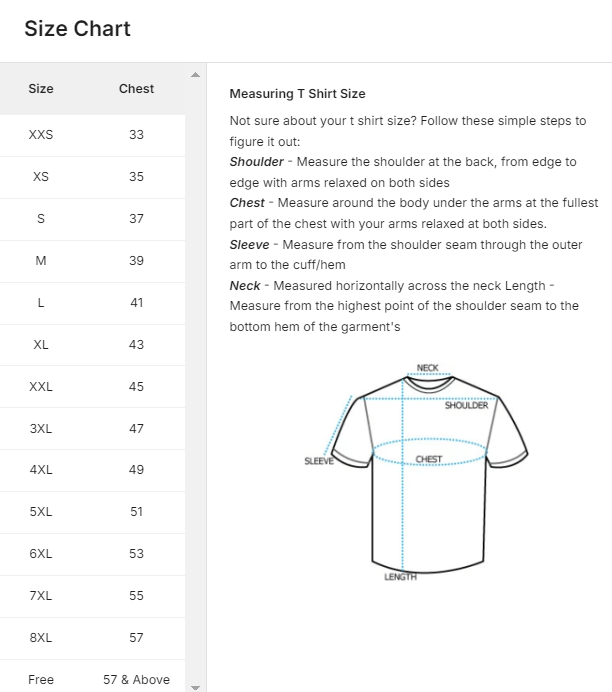Click the LENGTH label below the T-shirt
Image resolution: width=612 pixels, height=692 pixels.
[x=400, y=577]
